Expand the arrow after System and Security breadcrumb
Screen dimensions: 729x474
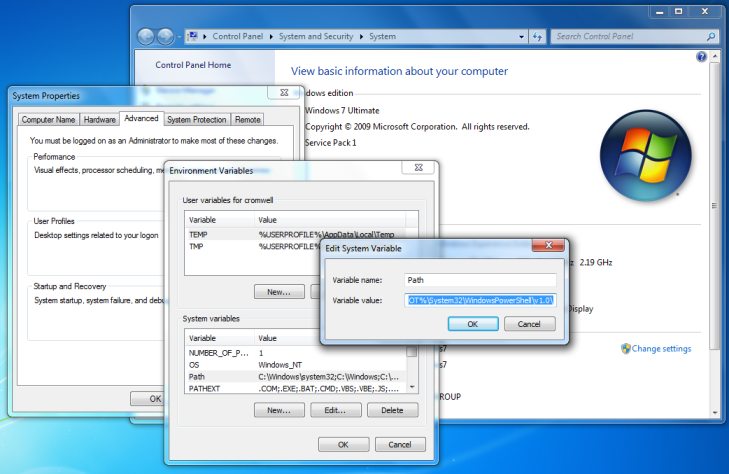[x=361, y=36]
